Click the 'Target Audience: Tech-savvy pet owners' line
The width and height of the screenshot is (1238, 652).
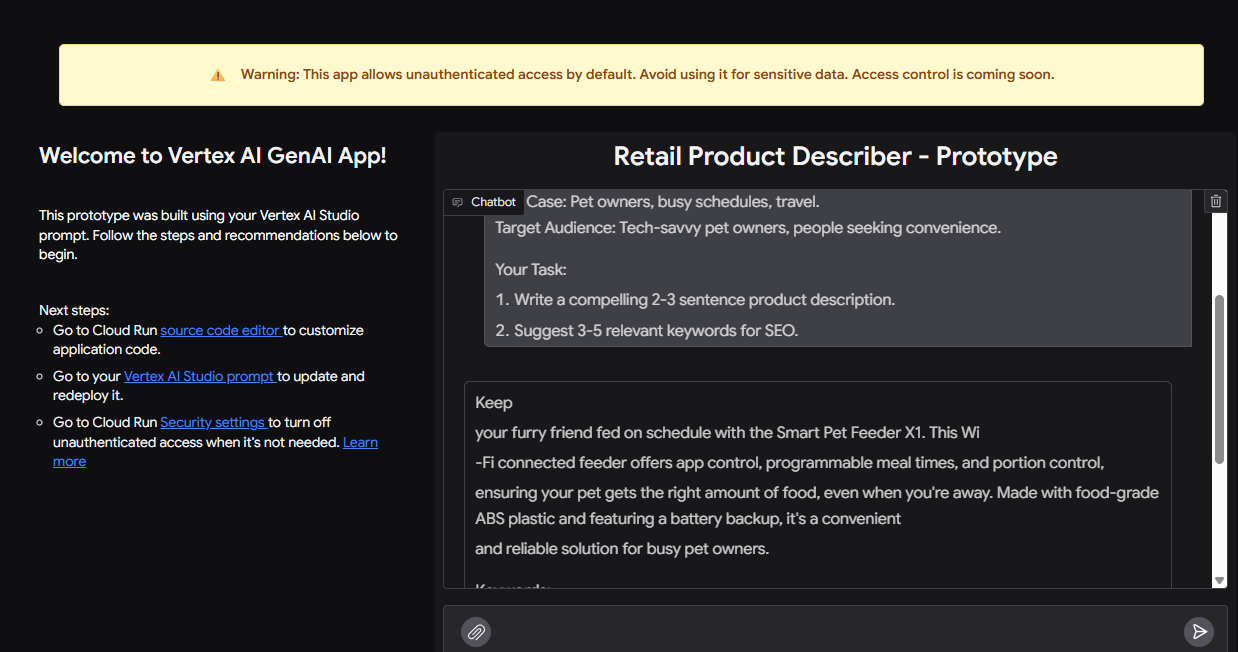click(748, 227)
